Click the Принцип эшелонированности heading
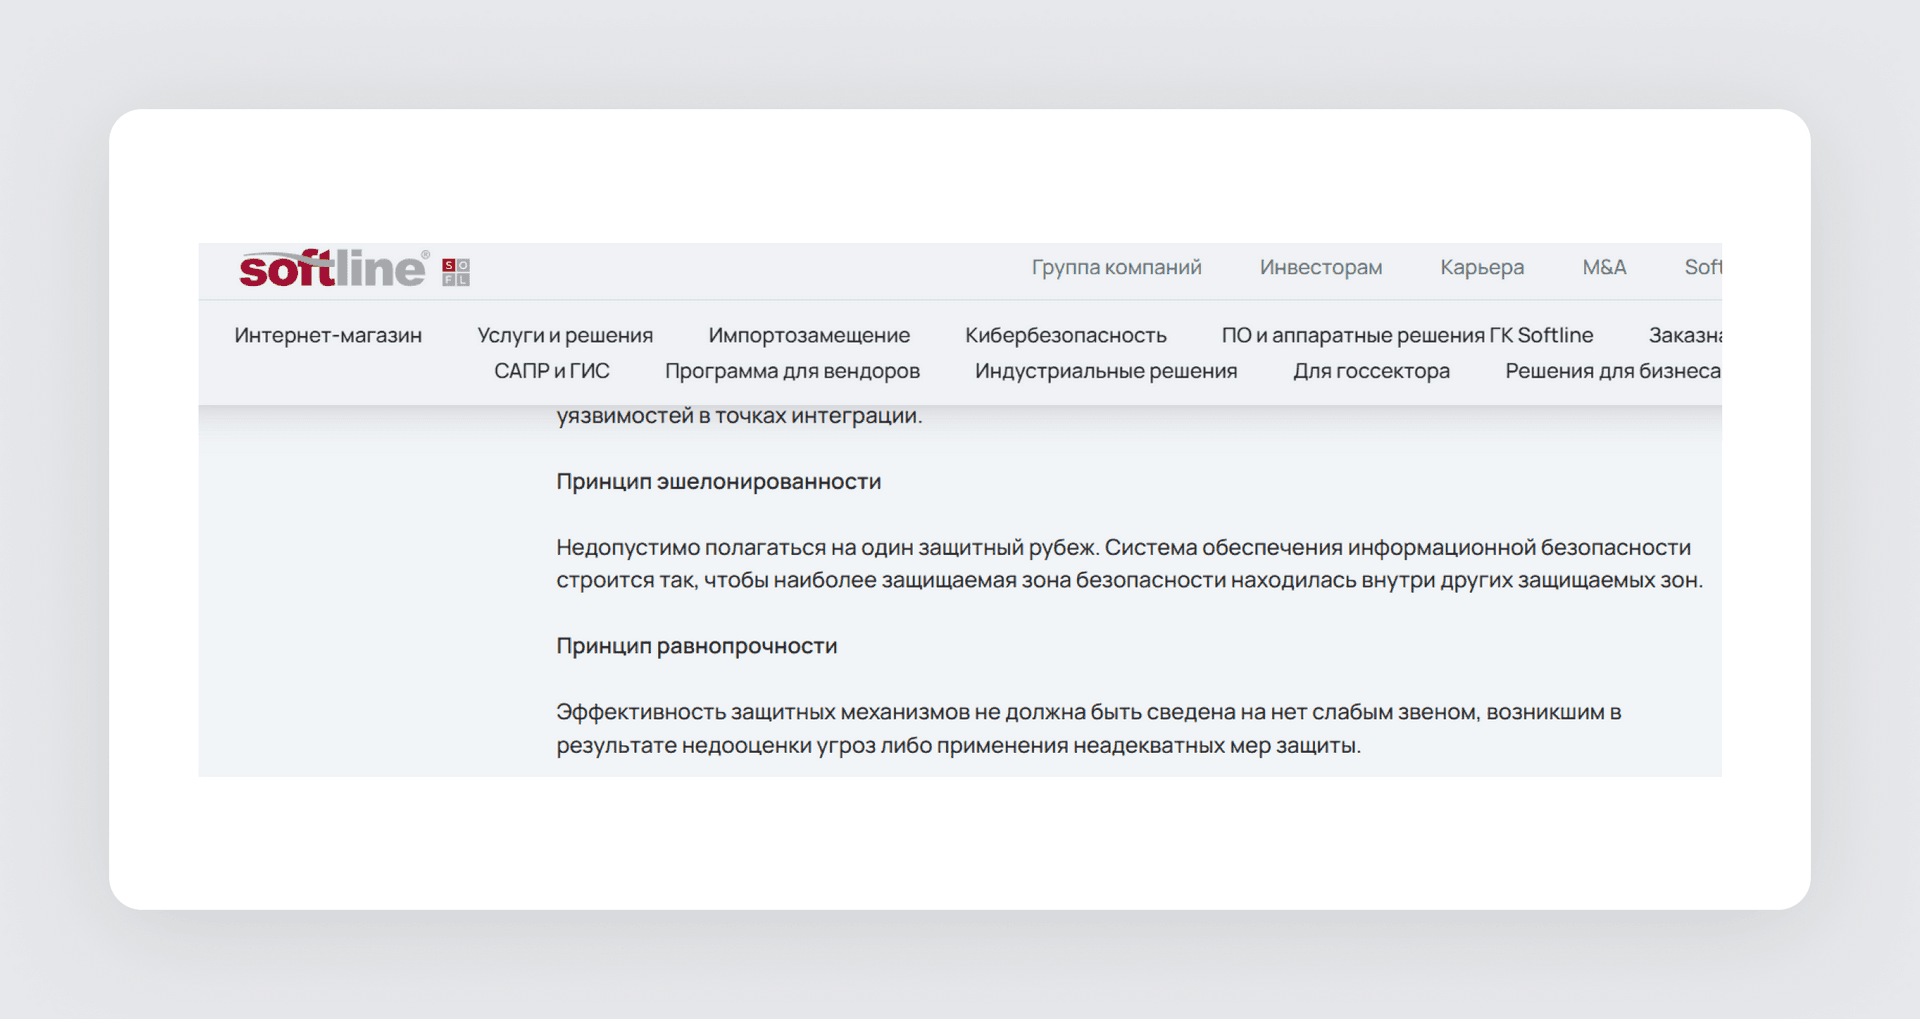This screenshot has height=1019, width=1920. 718,482
